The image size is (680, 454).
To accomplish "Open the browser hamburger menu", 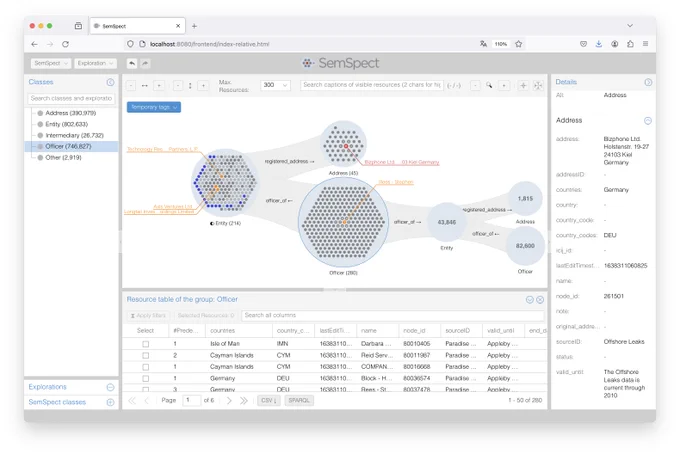I will pyautogui.click(x=646, y=44).
